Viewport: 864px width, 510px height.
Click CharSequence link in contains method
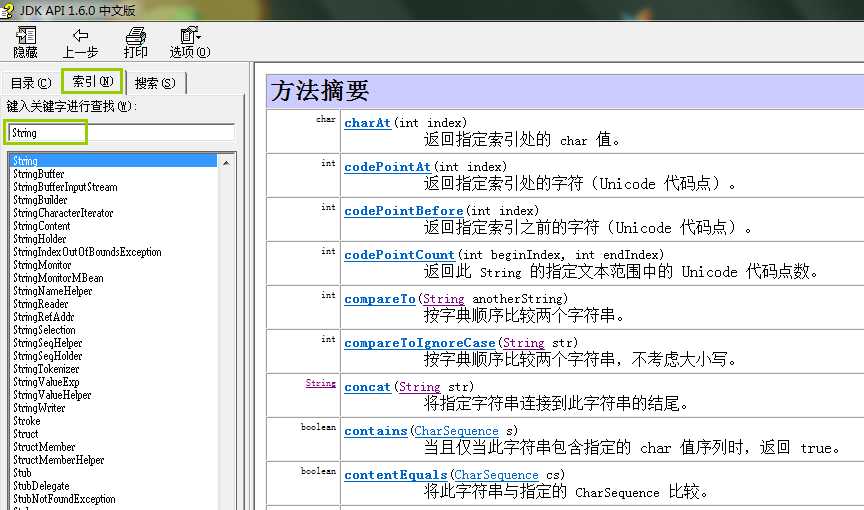tap(456, 431)
